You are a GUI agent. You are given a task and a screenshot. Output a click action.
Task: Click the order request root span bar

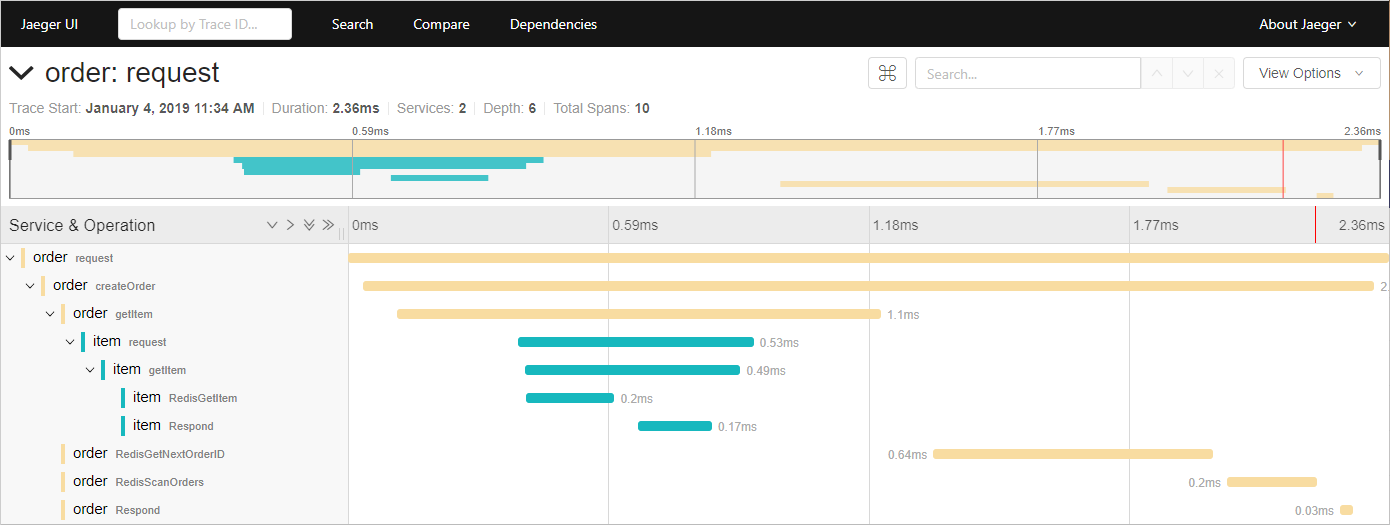click(869, 258)
